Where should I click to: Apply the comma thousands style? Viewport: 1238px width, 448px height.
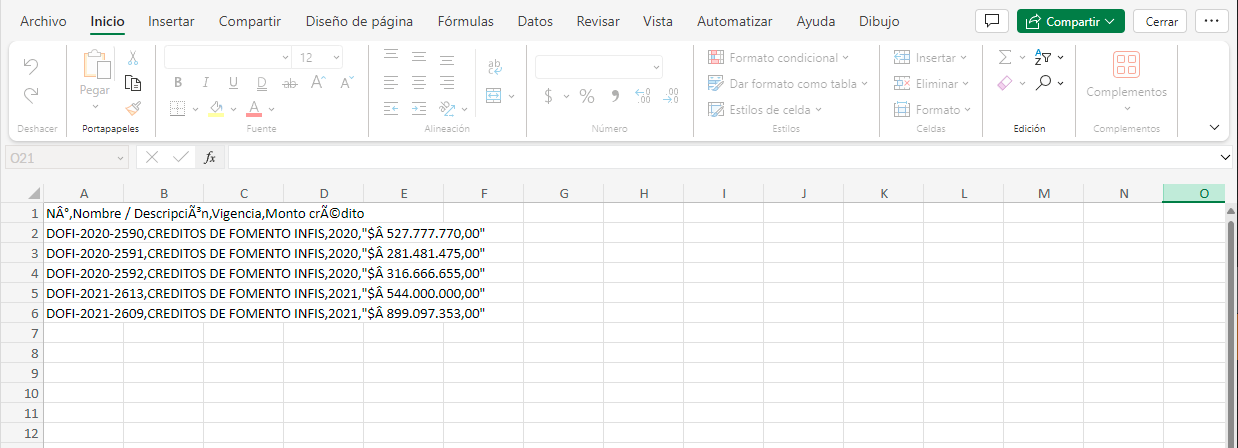pyautogui.click(x=614, y=96)
